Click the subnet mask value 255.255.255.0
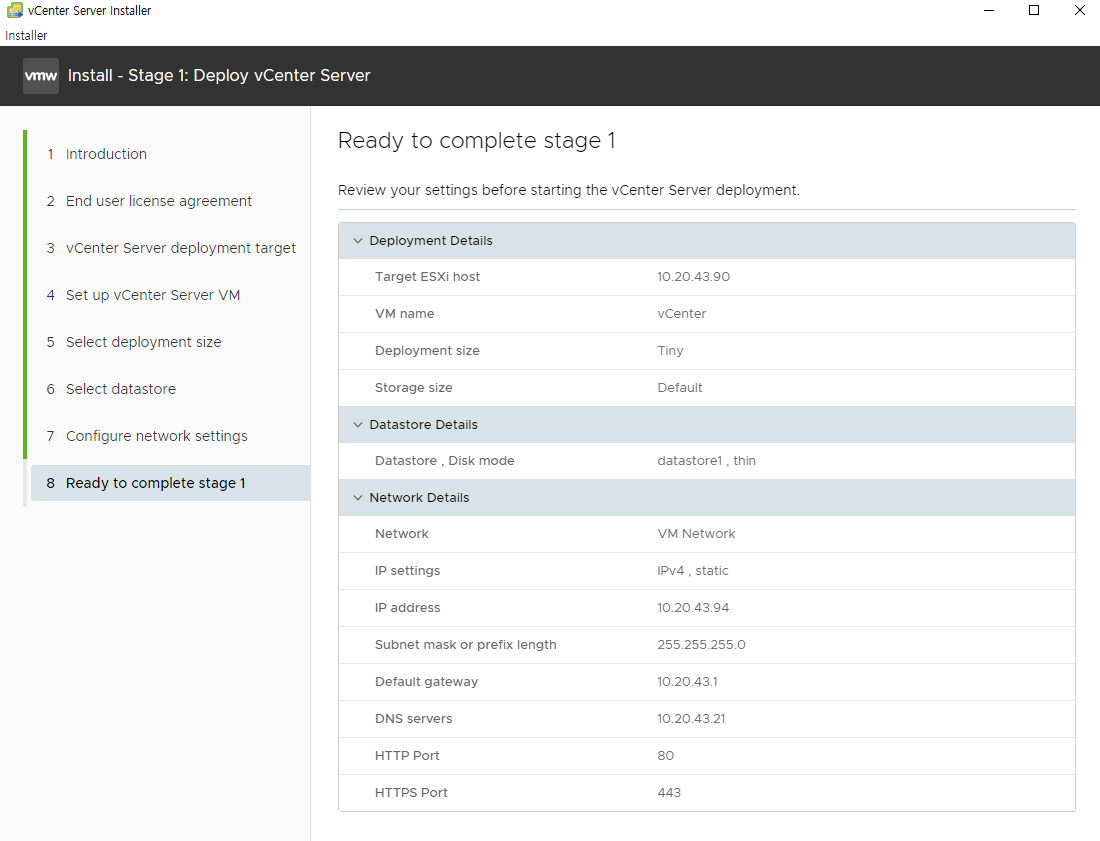 (701, 645)
